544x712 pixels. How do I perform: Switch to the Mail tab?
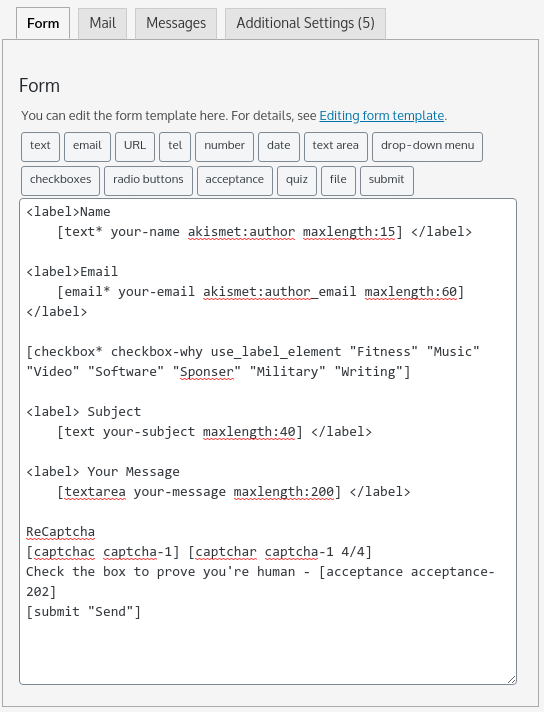(102, 23)
